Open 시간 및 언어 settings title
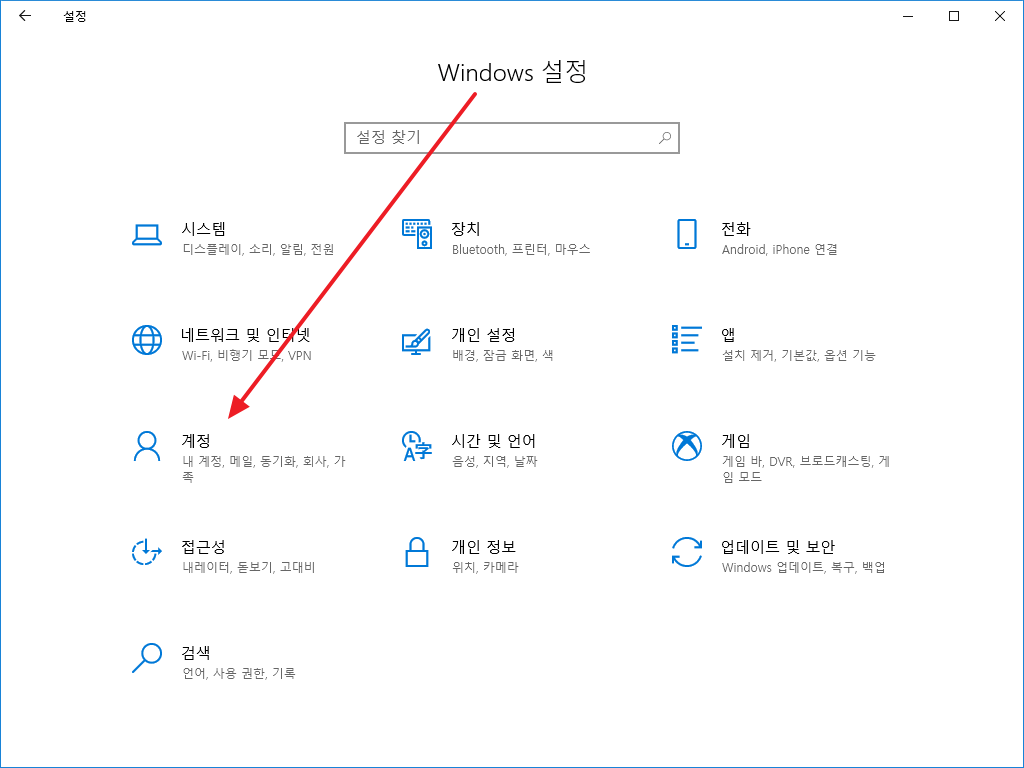The image size is (1024, 768). click(494, 441)
